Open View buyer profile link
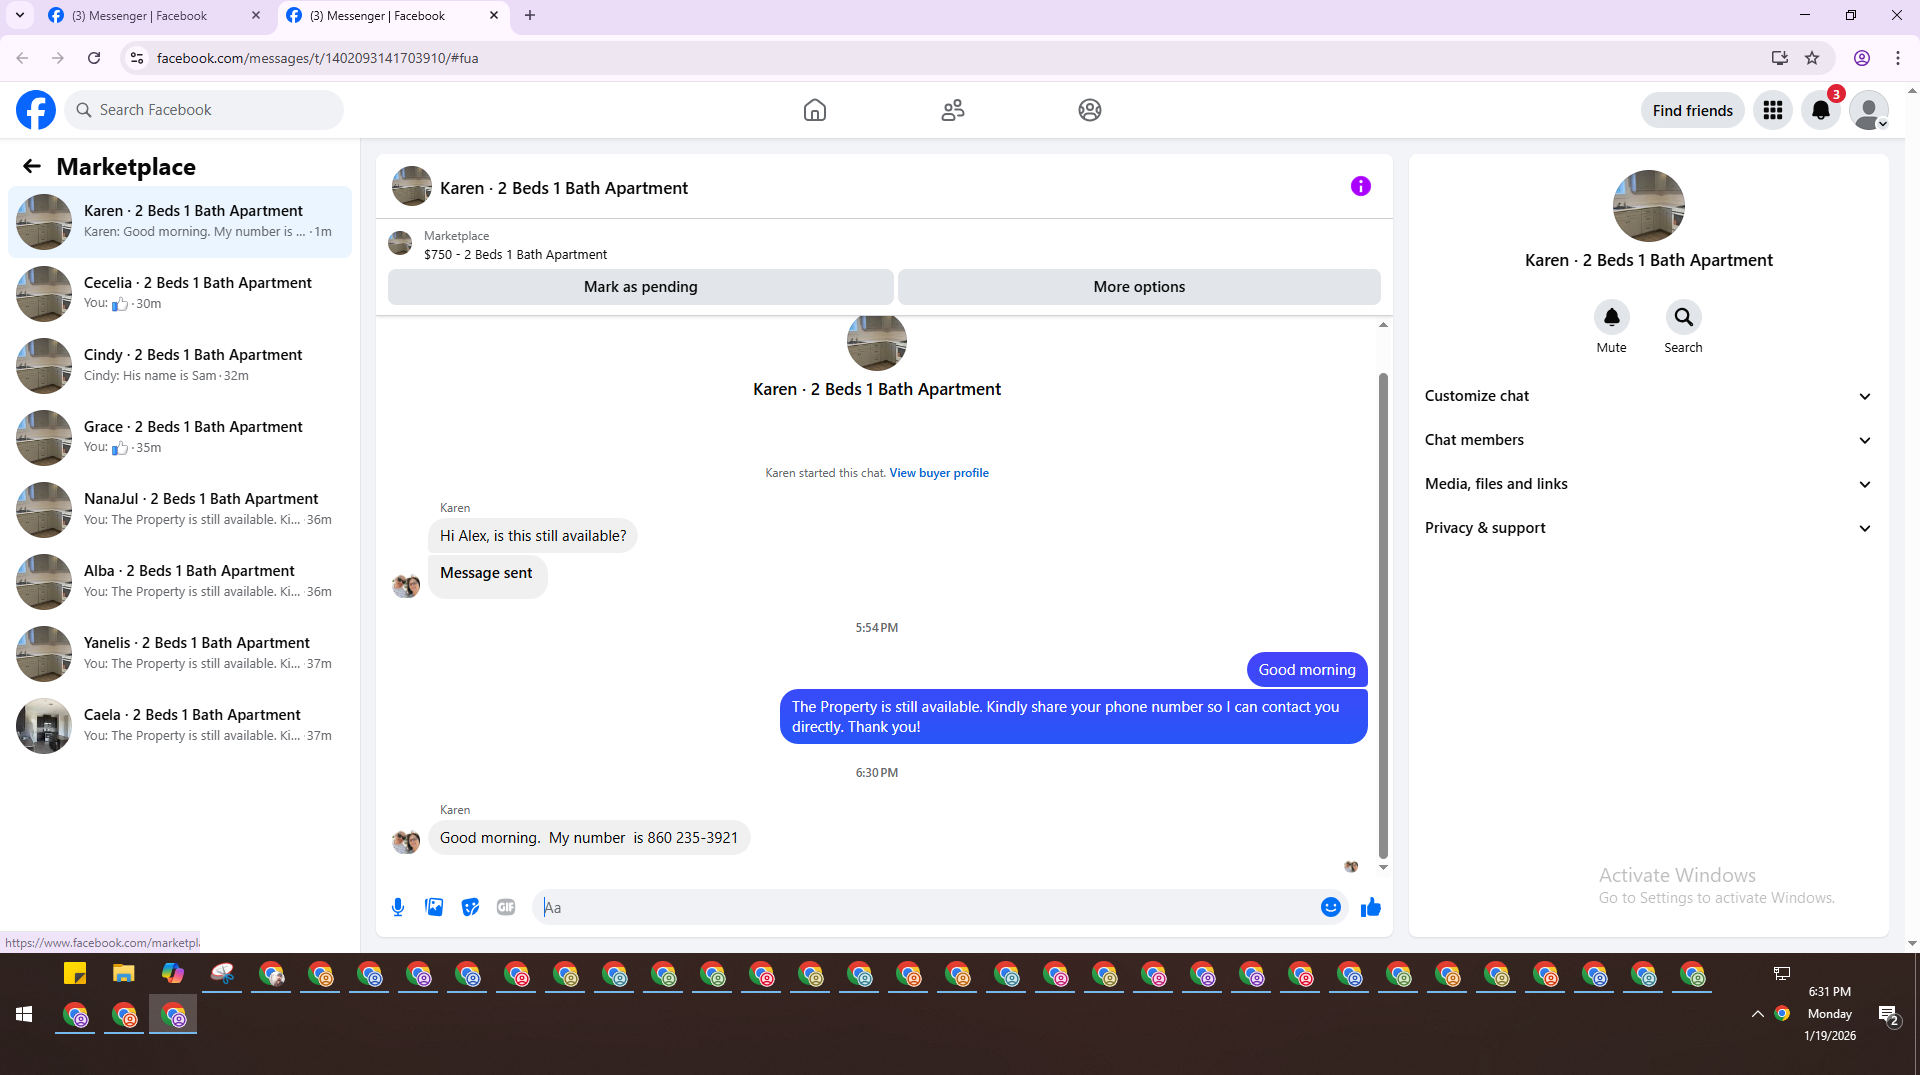Image resolution: width=1920 pixels, height=1075 pixels. [x=939, y=473]
